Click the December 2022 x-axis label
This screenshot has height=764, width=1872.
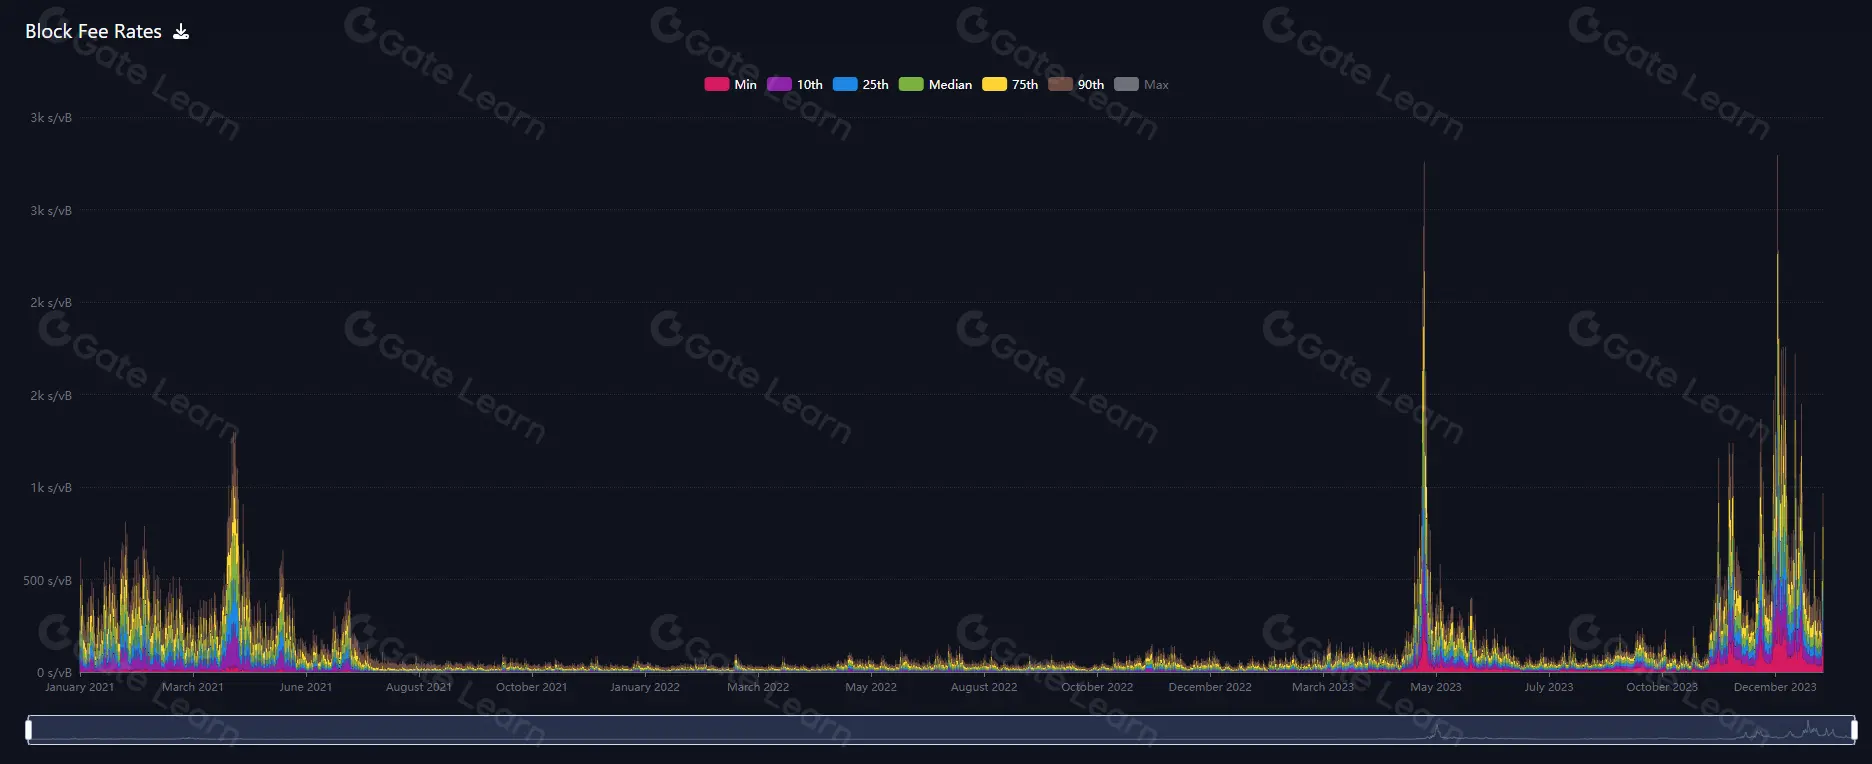1210,687
